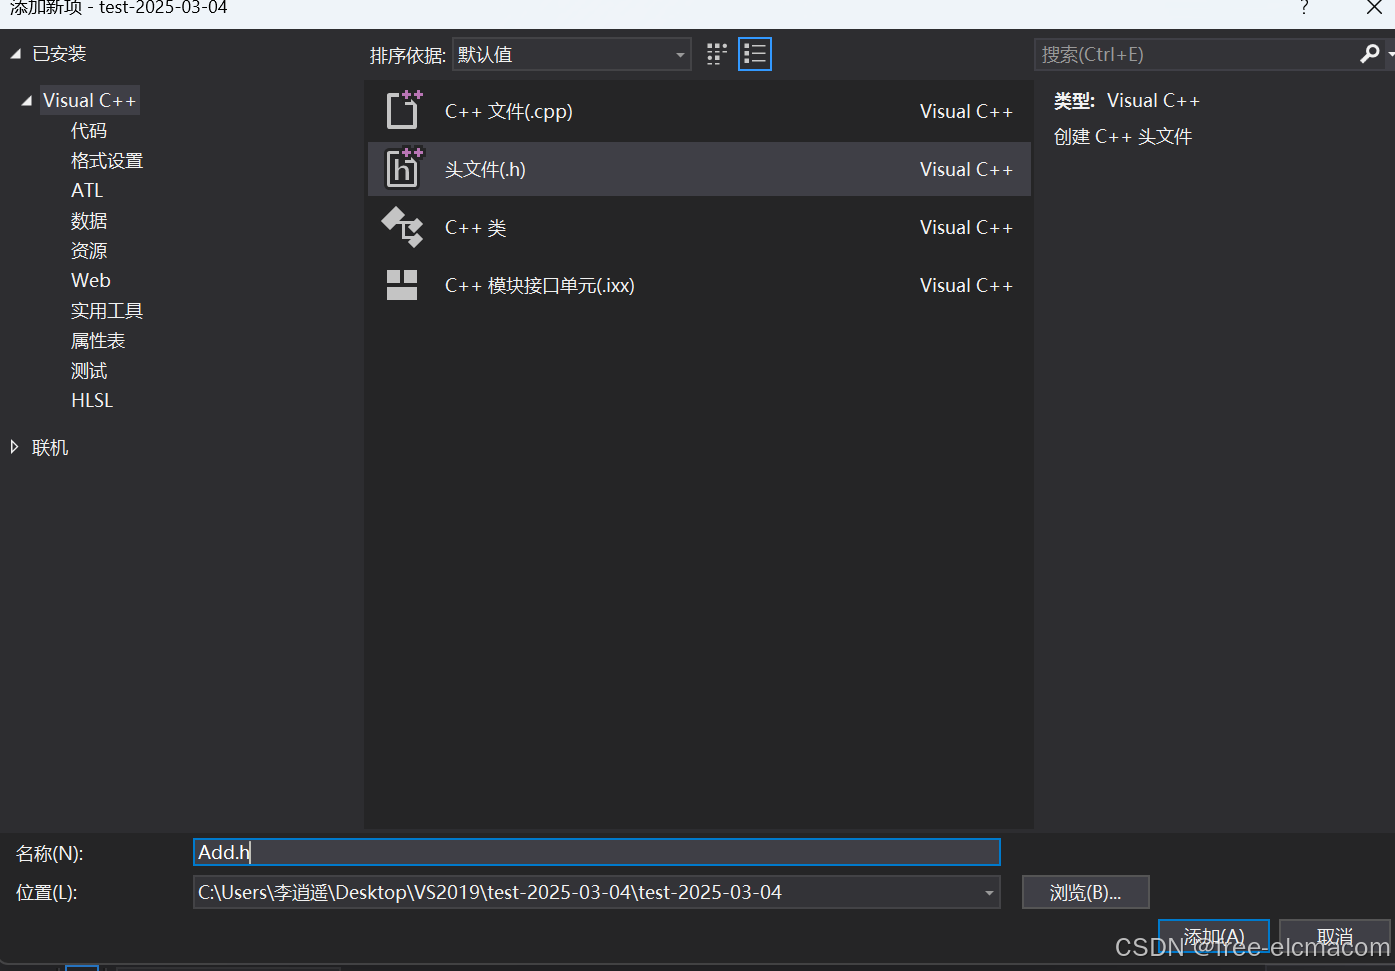
Task: Select the C++ 模块接口单元(.ixx) icon
Action: click(x=402, y=285)
